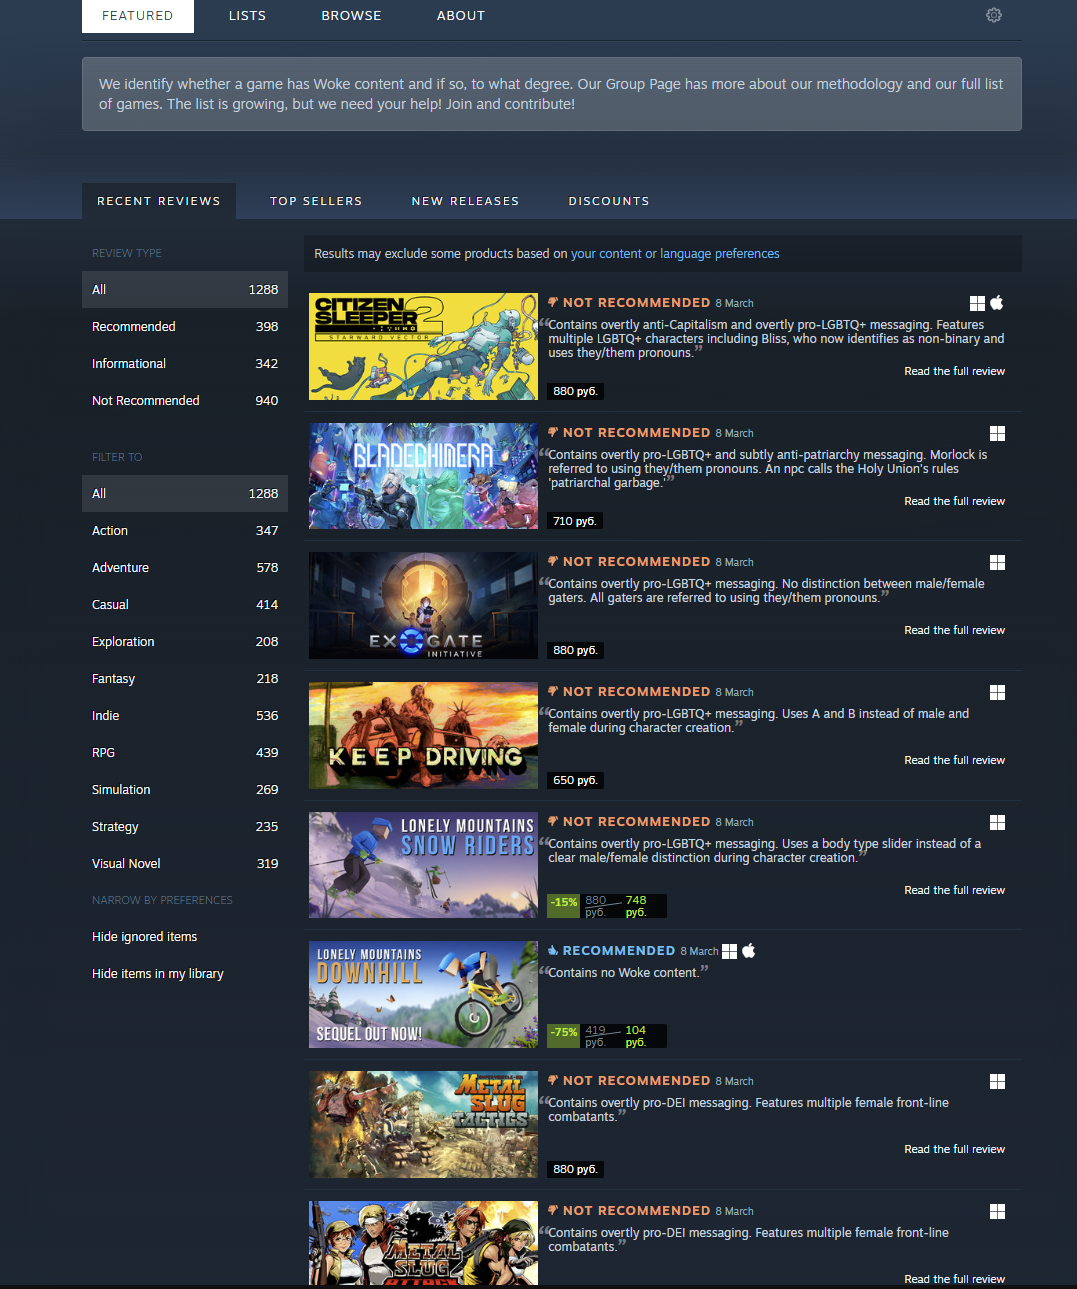Click thumbs-down icon on Keep Driving review
The height and width of the screenshot is (1289, 1077).
553,691
